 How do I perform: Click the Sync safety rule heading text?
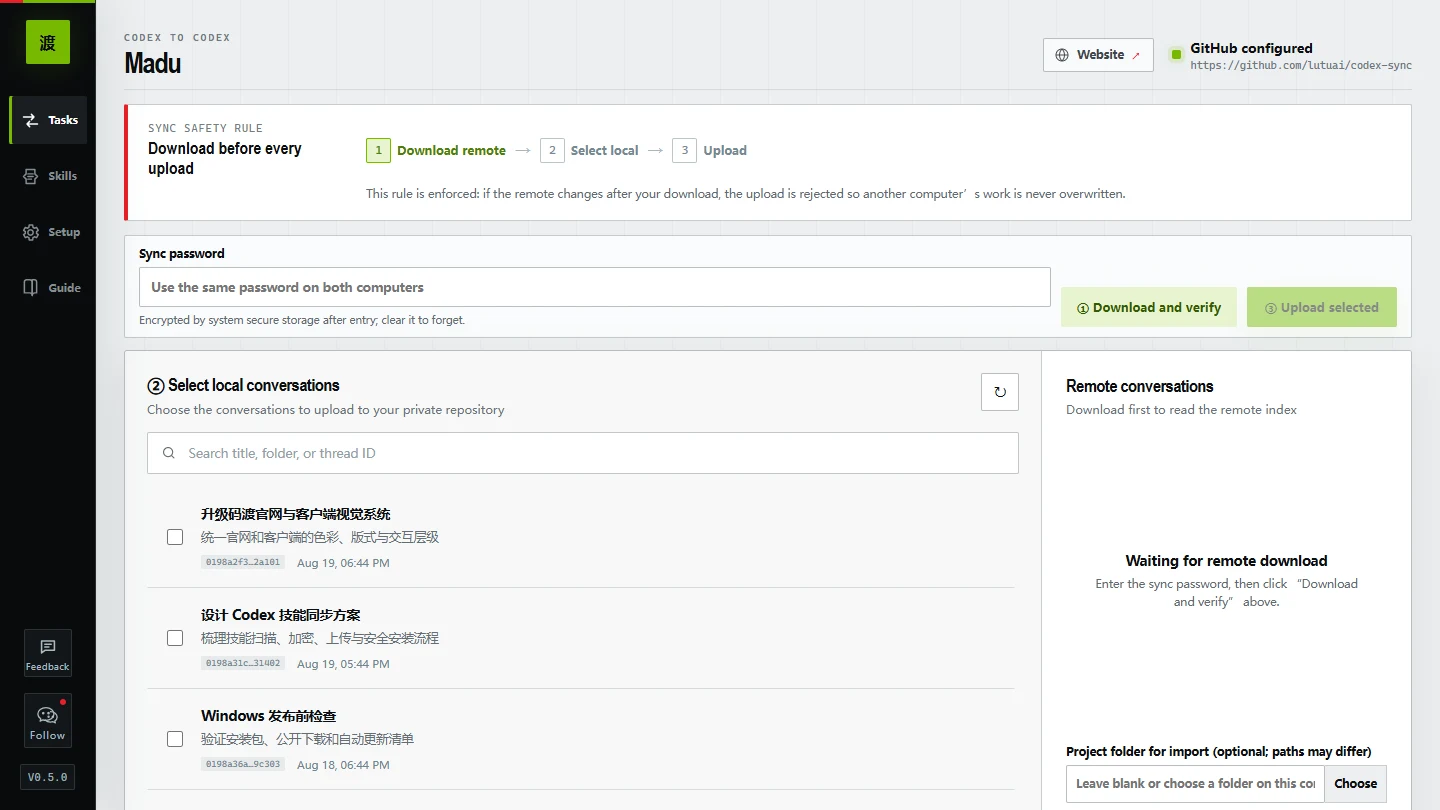(205, 128)
